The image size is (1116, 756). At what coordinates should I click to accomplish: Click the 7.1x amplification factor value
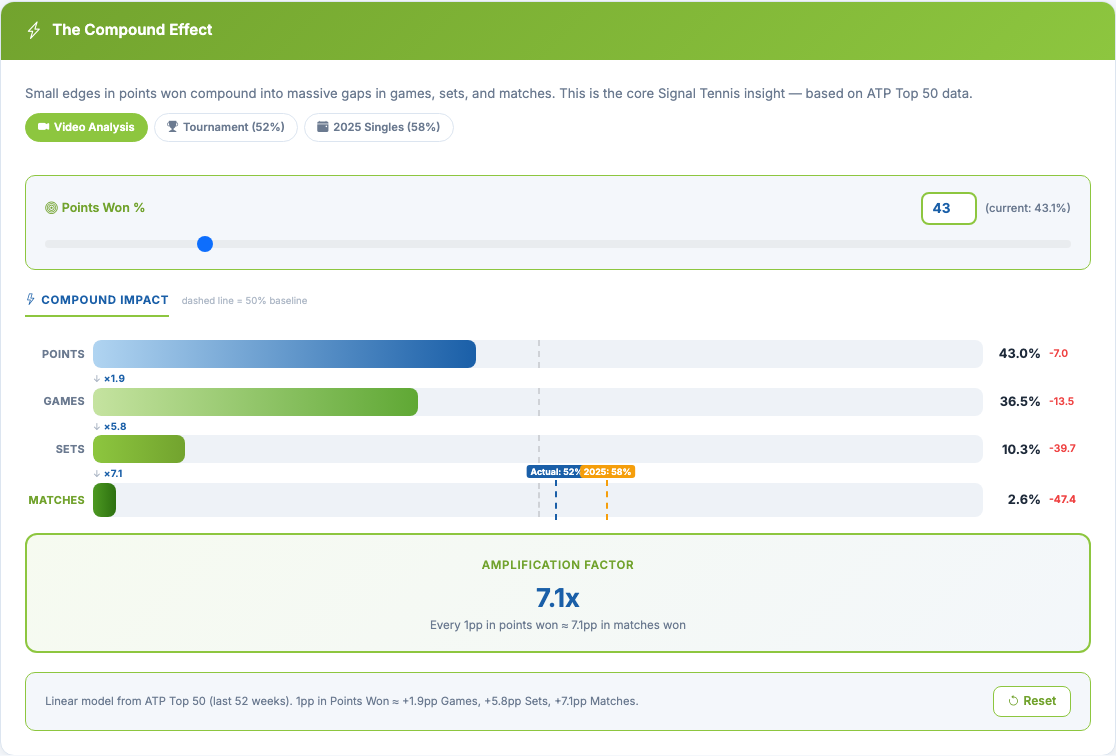point(557,598)
